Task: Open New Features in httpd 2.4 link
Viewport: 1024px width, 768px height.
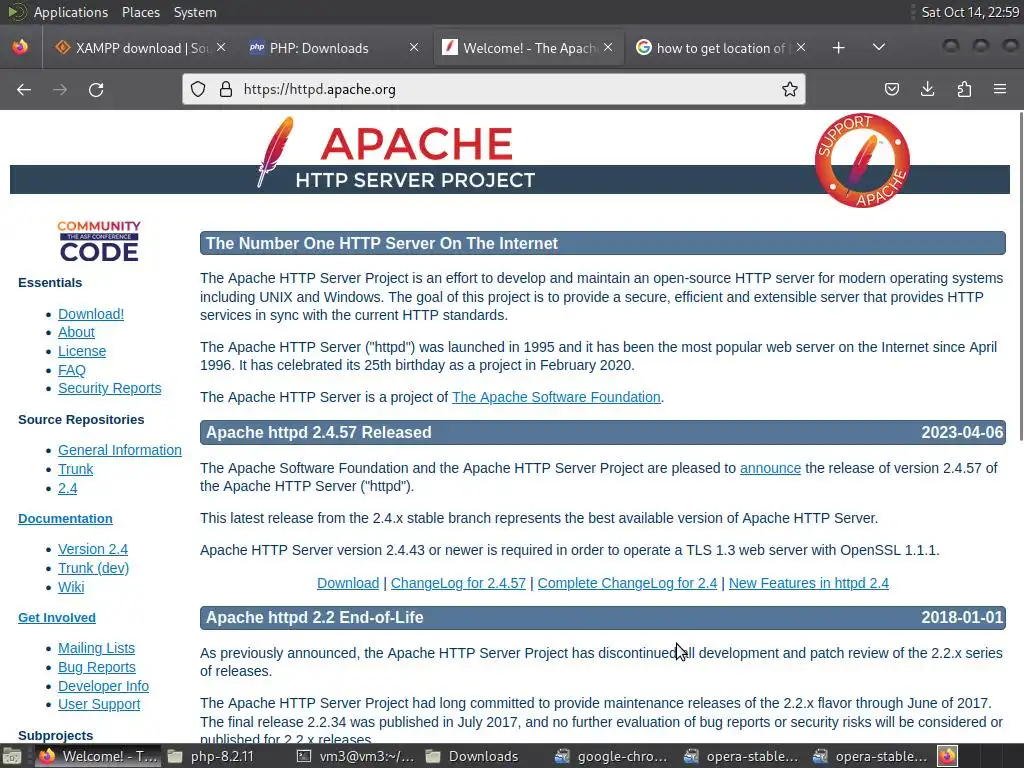Action: coord(809,583)
